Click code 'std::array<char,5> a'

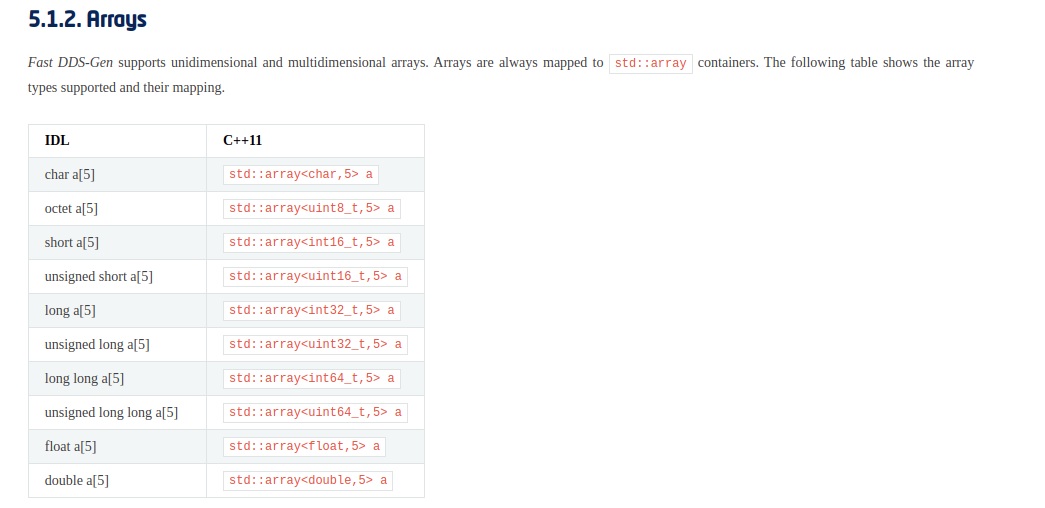point(301,175)
